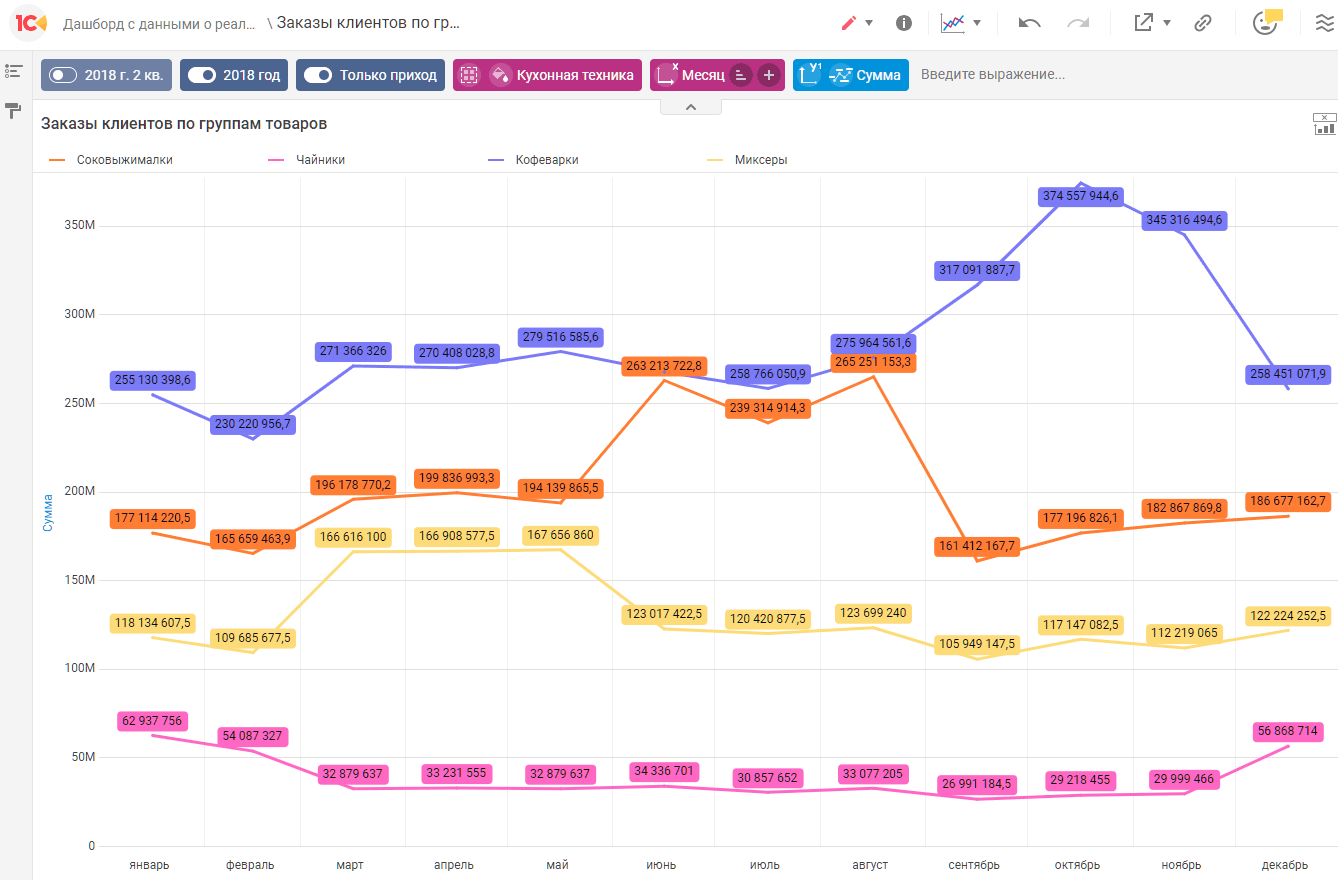Hide the Соковыжималки series in legend
This screenshot has height=880, width=1338.
pyautogui.click(x=110, y=160)
